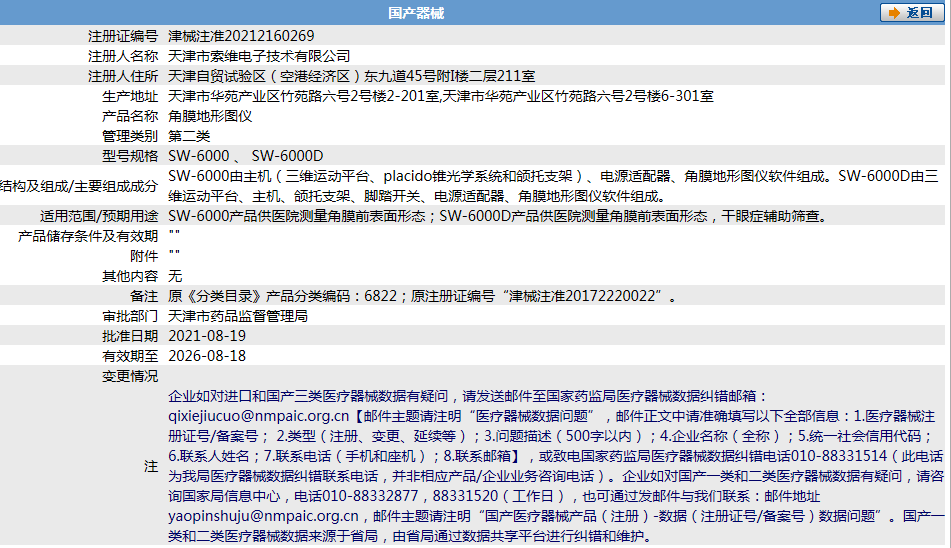Select product name 角膜地形图仪
The image size is (951, 548).
point(210,116)
